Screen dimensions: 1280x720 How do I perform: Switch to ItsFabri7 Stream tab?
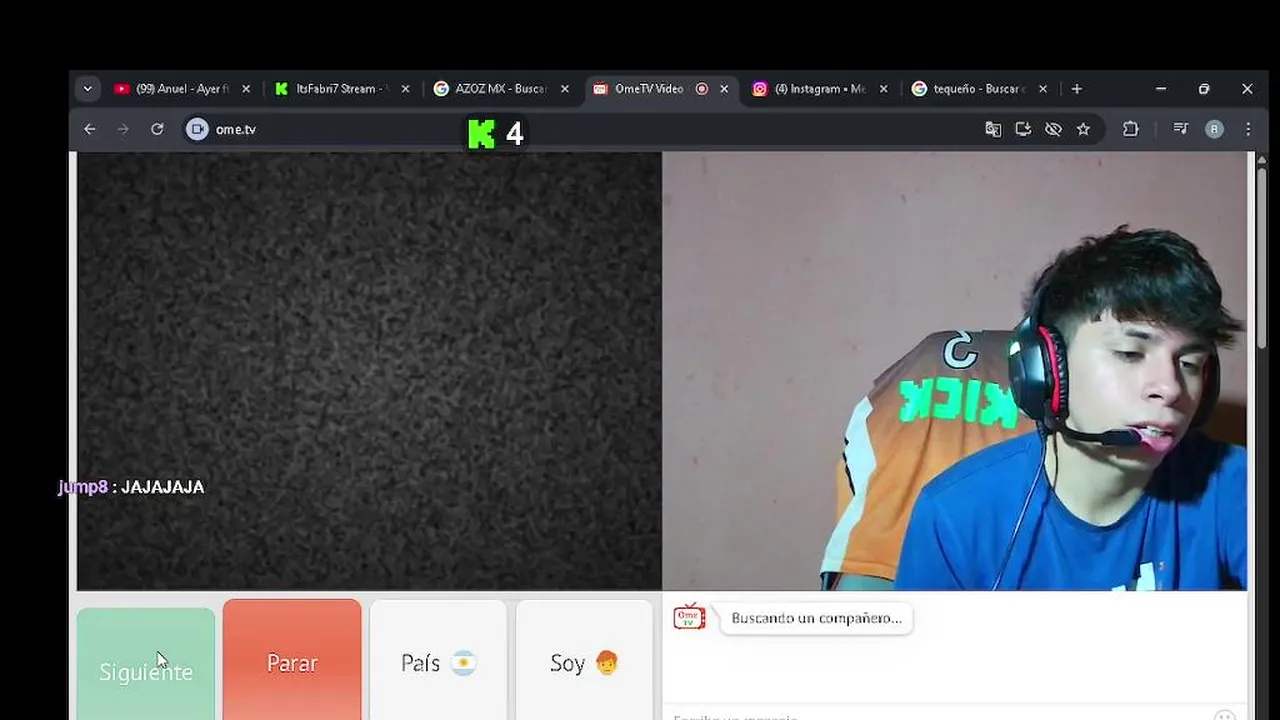[x=341, y=89]
